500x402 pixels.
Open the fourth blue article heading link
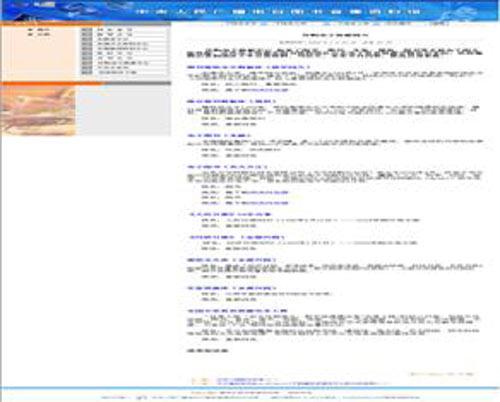227,167
